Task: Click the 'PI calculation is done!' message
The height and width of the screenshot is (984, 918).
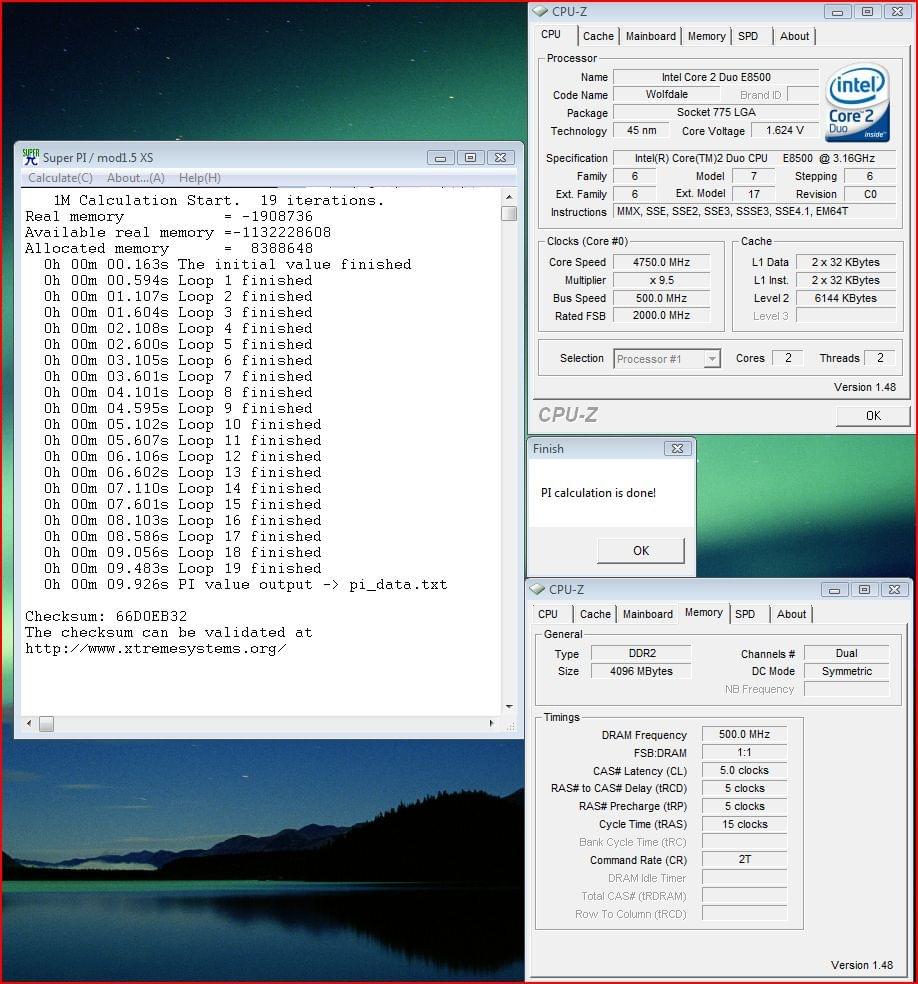Action: (x=598, y=493)
